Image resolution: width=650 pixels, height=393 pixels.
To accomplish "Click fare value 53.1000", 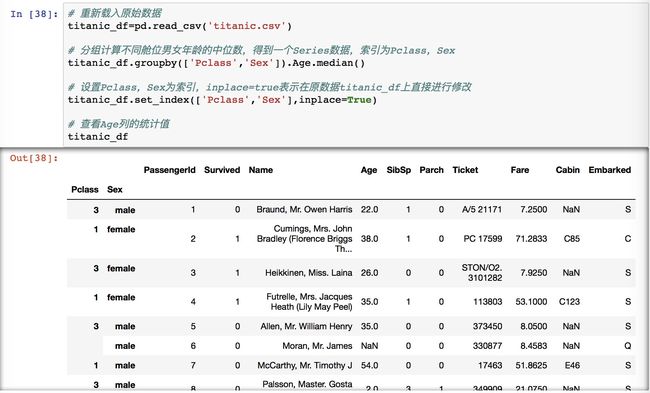I will click(x=531, y=302).
